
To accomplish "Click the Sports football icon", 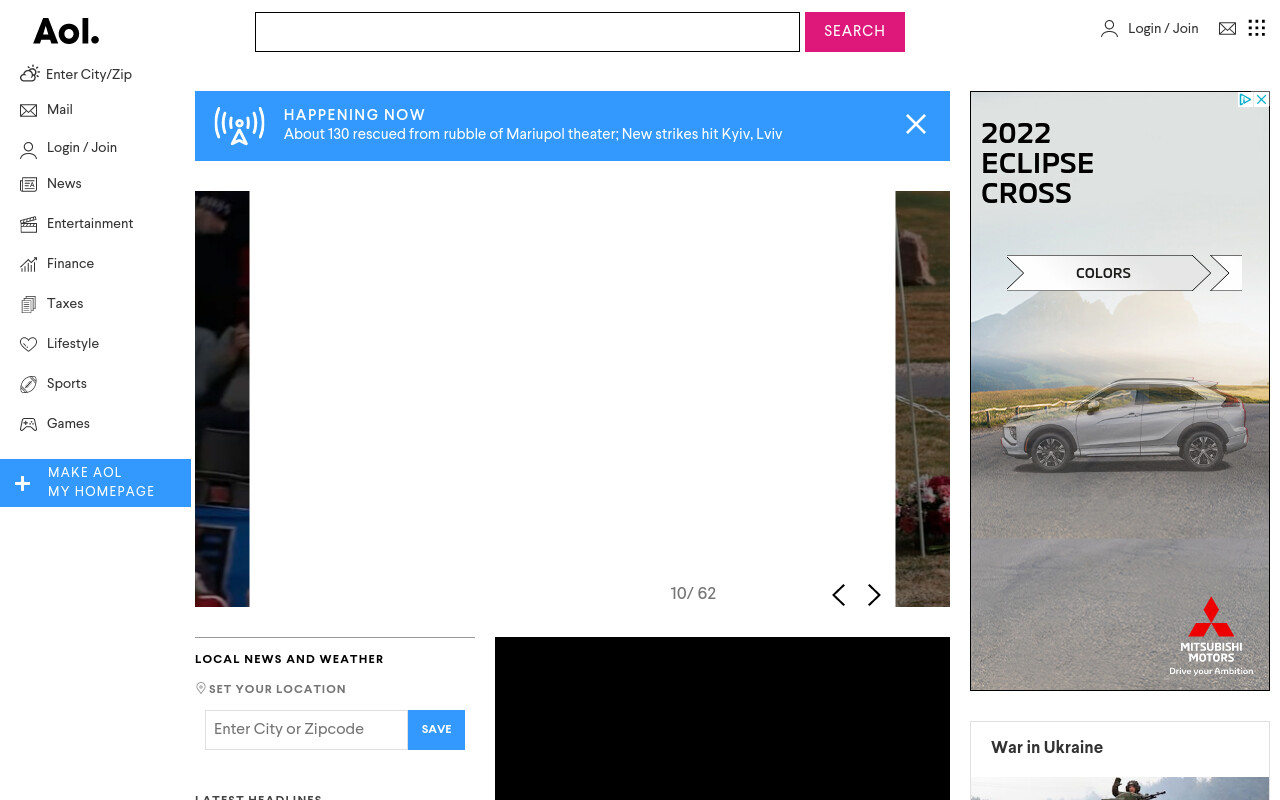I will coord(29,384).
